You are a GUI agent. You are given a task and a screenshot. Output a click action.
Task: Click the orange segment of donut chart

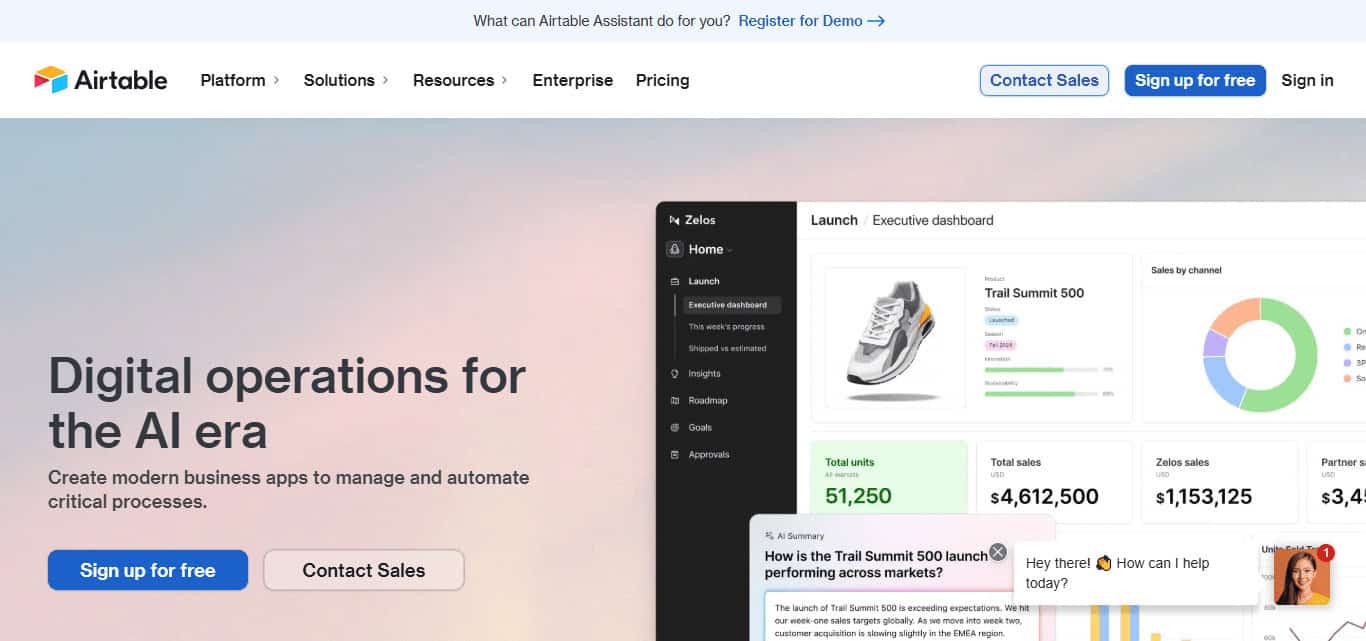1234,315
